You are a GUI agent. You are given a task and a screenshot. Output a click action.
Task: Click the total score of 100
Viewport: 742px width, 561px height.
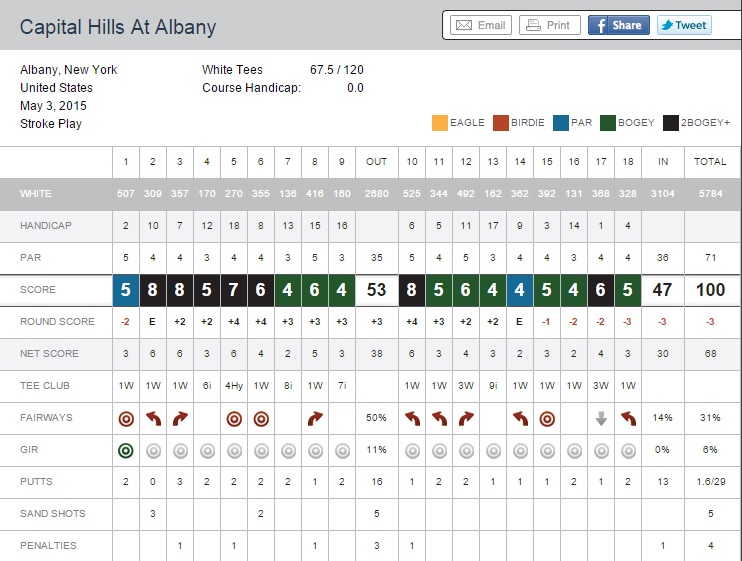tap(711, 290)
